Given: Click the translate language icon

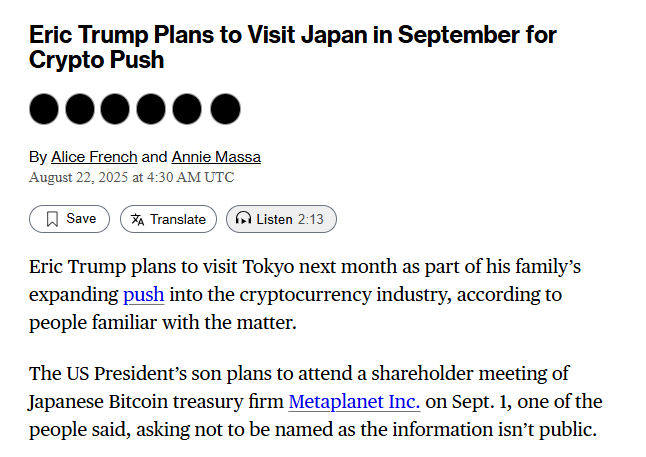Looking at the screenshot, I should click(x=138, y=219).
